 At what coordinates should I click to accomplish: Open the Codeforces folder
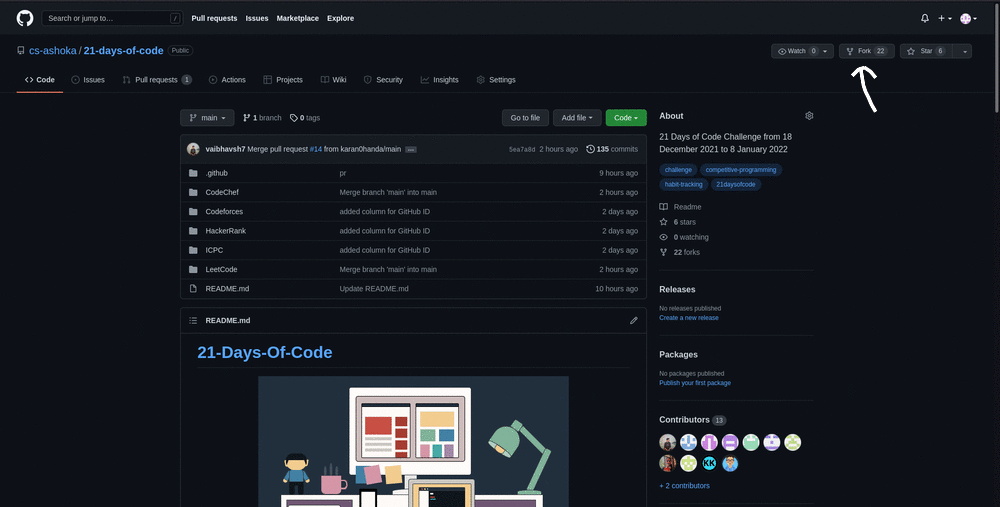224,212
